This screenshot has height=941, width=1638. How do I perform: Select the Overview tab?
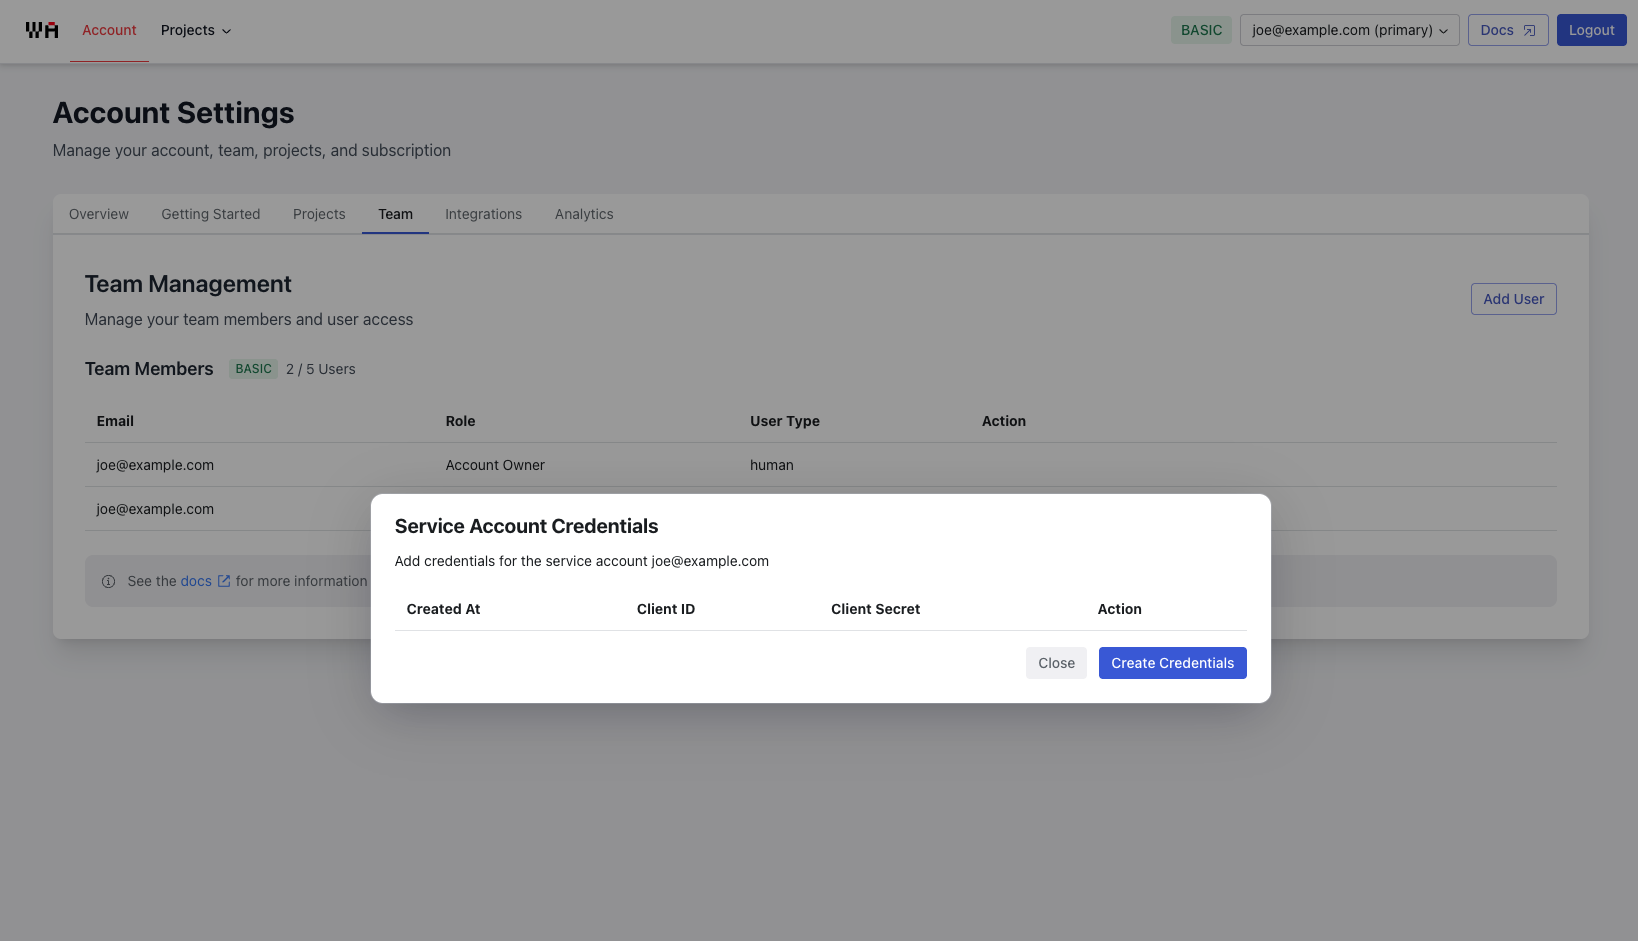pos(98,214)
